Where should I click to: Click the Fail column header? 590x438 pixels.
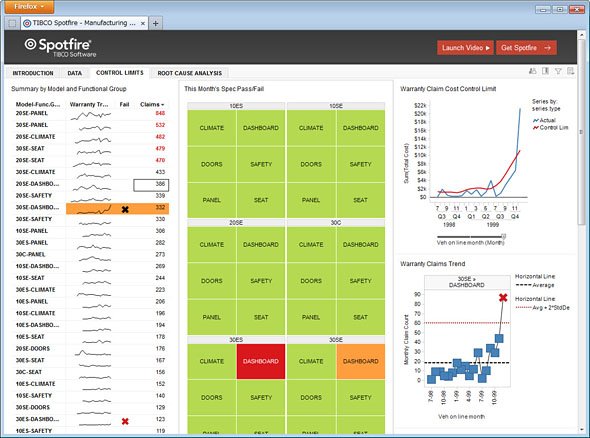point(124,104)
